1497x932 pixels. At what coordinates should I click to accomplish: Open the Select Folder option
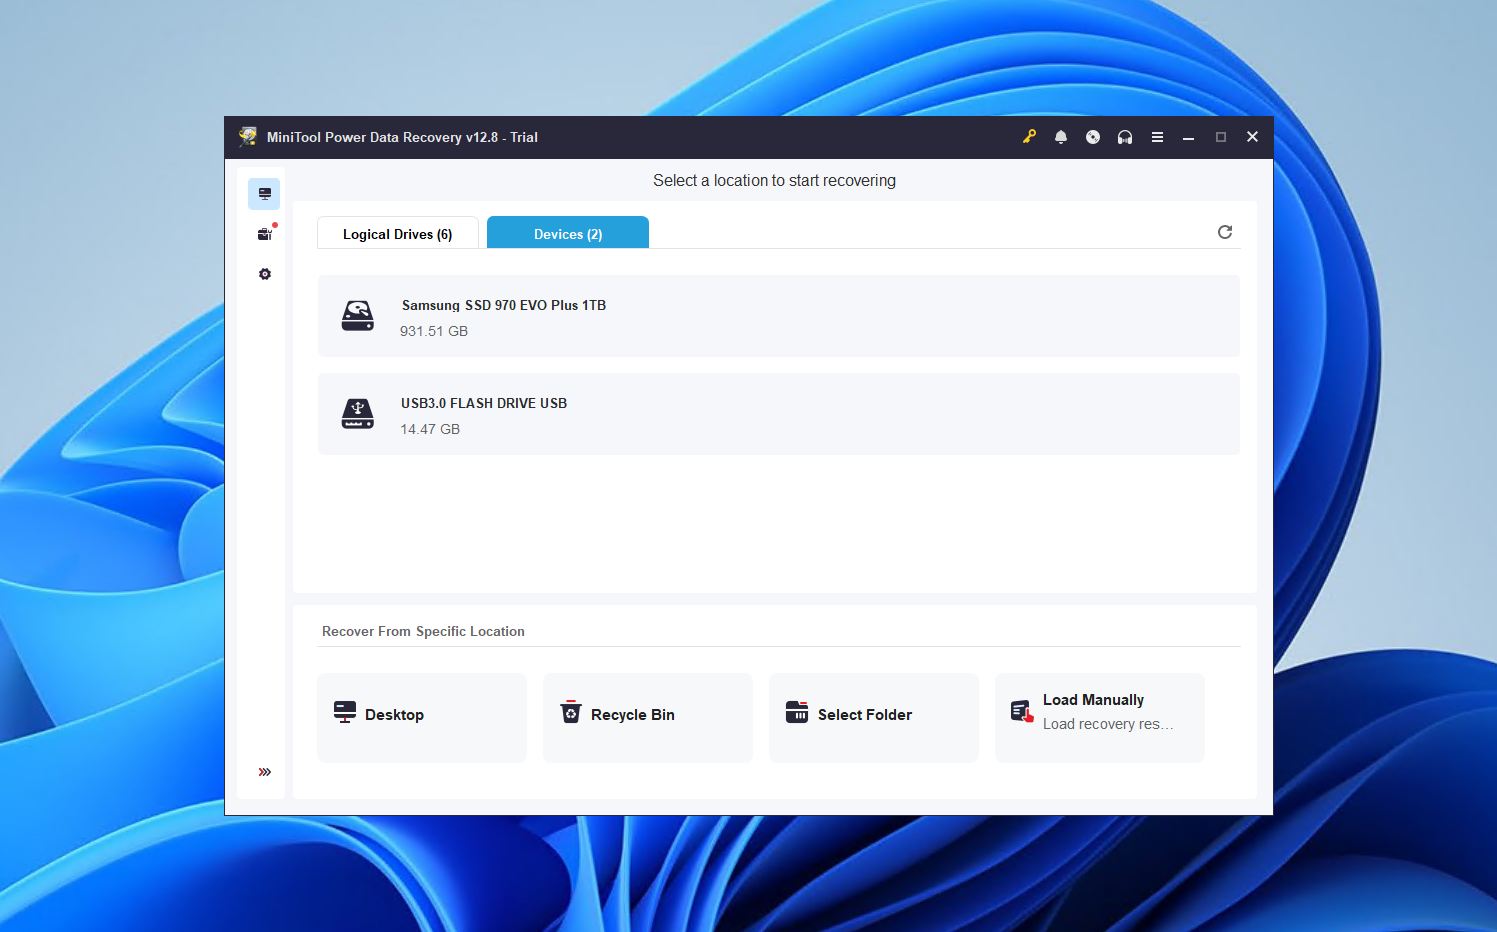click(x=873, y=715)
